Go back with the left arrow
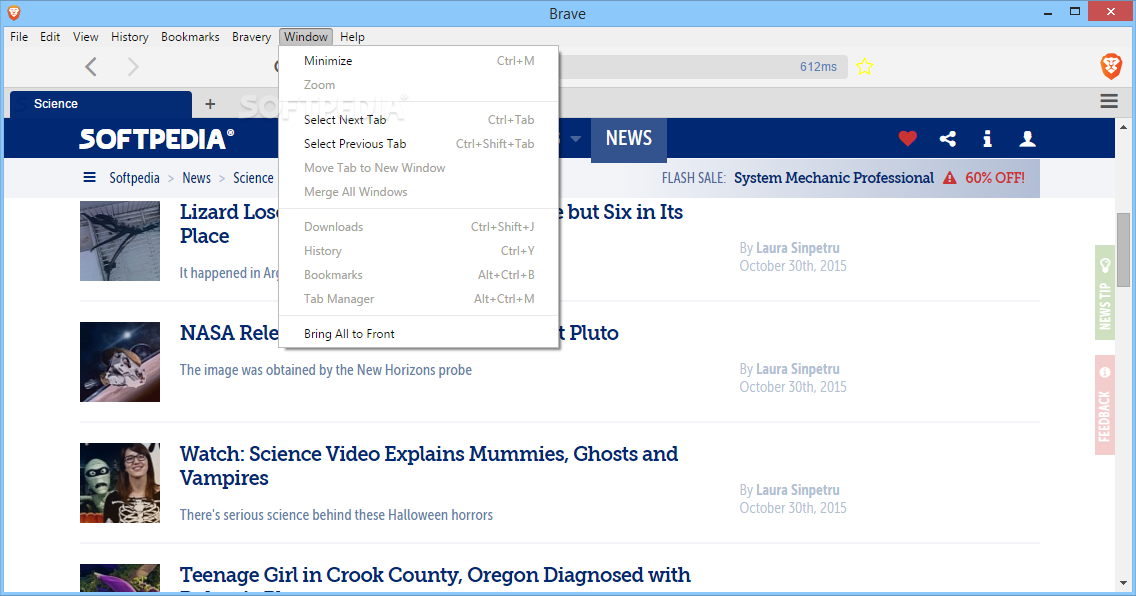 tap(91, 67)
